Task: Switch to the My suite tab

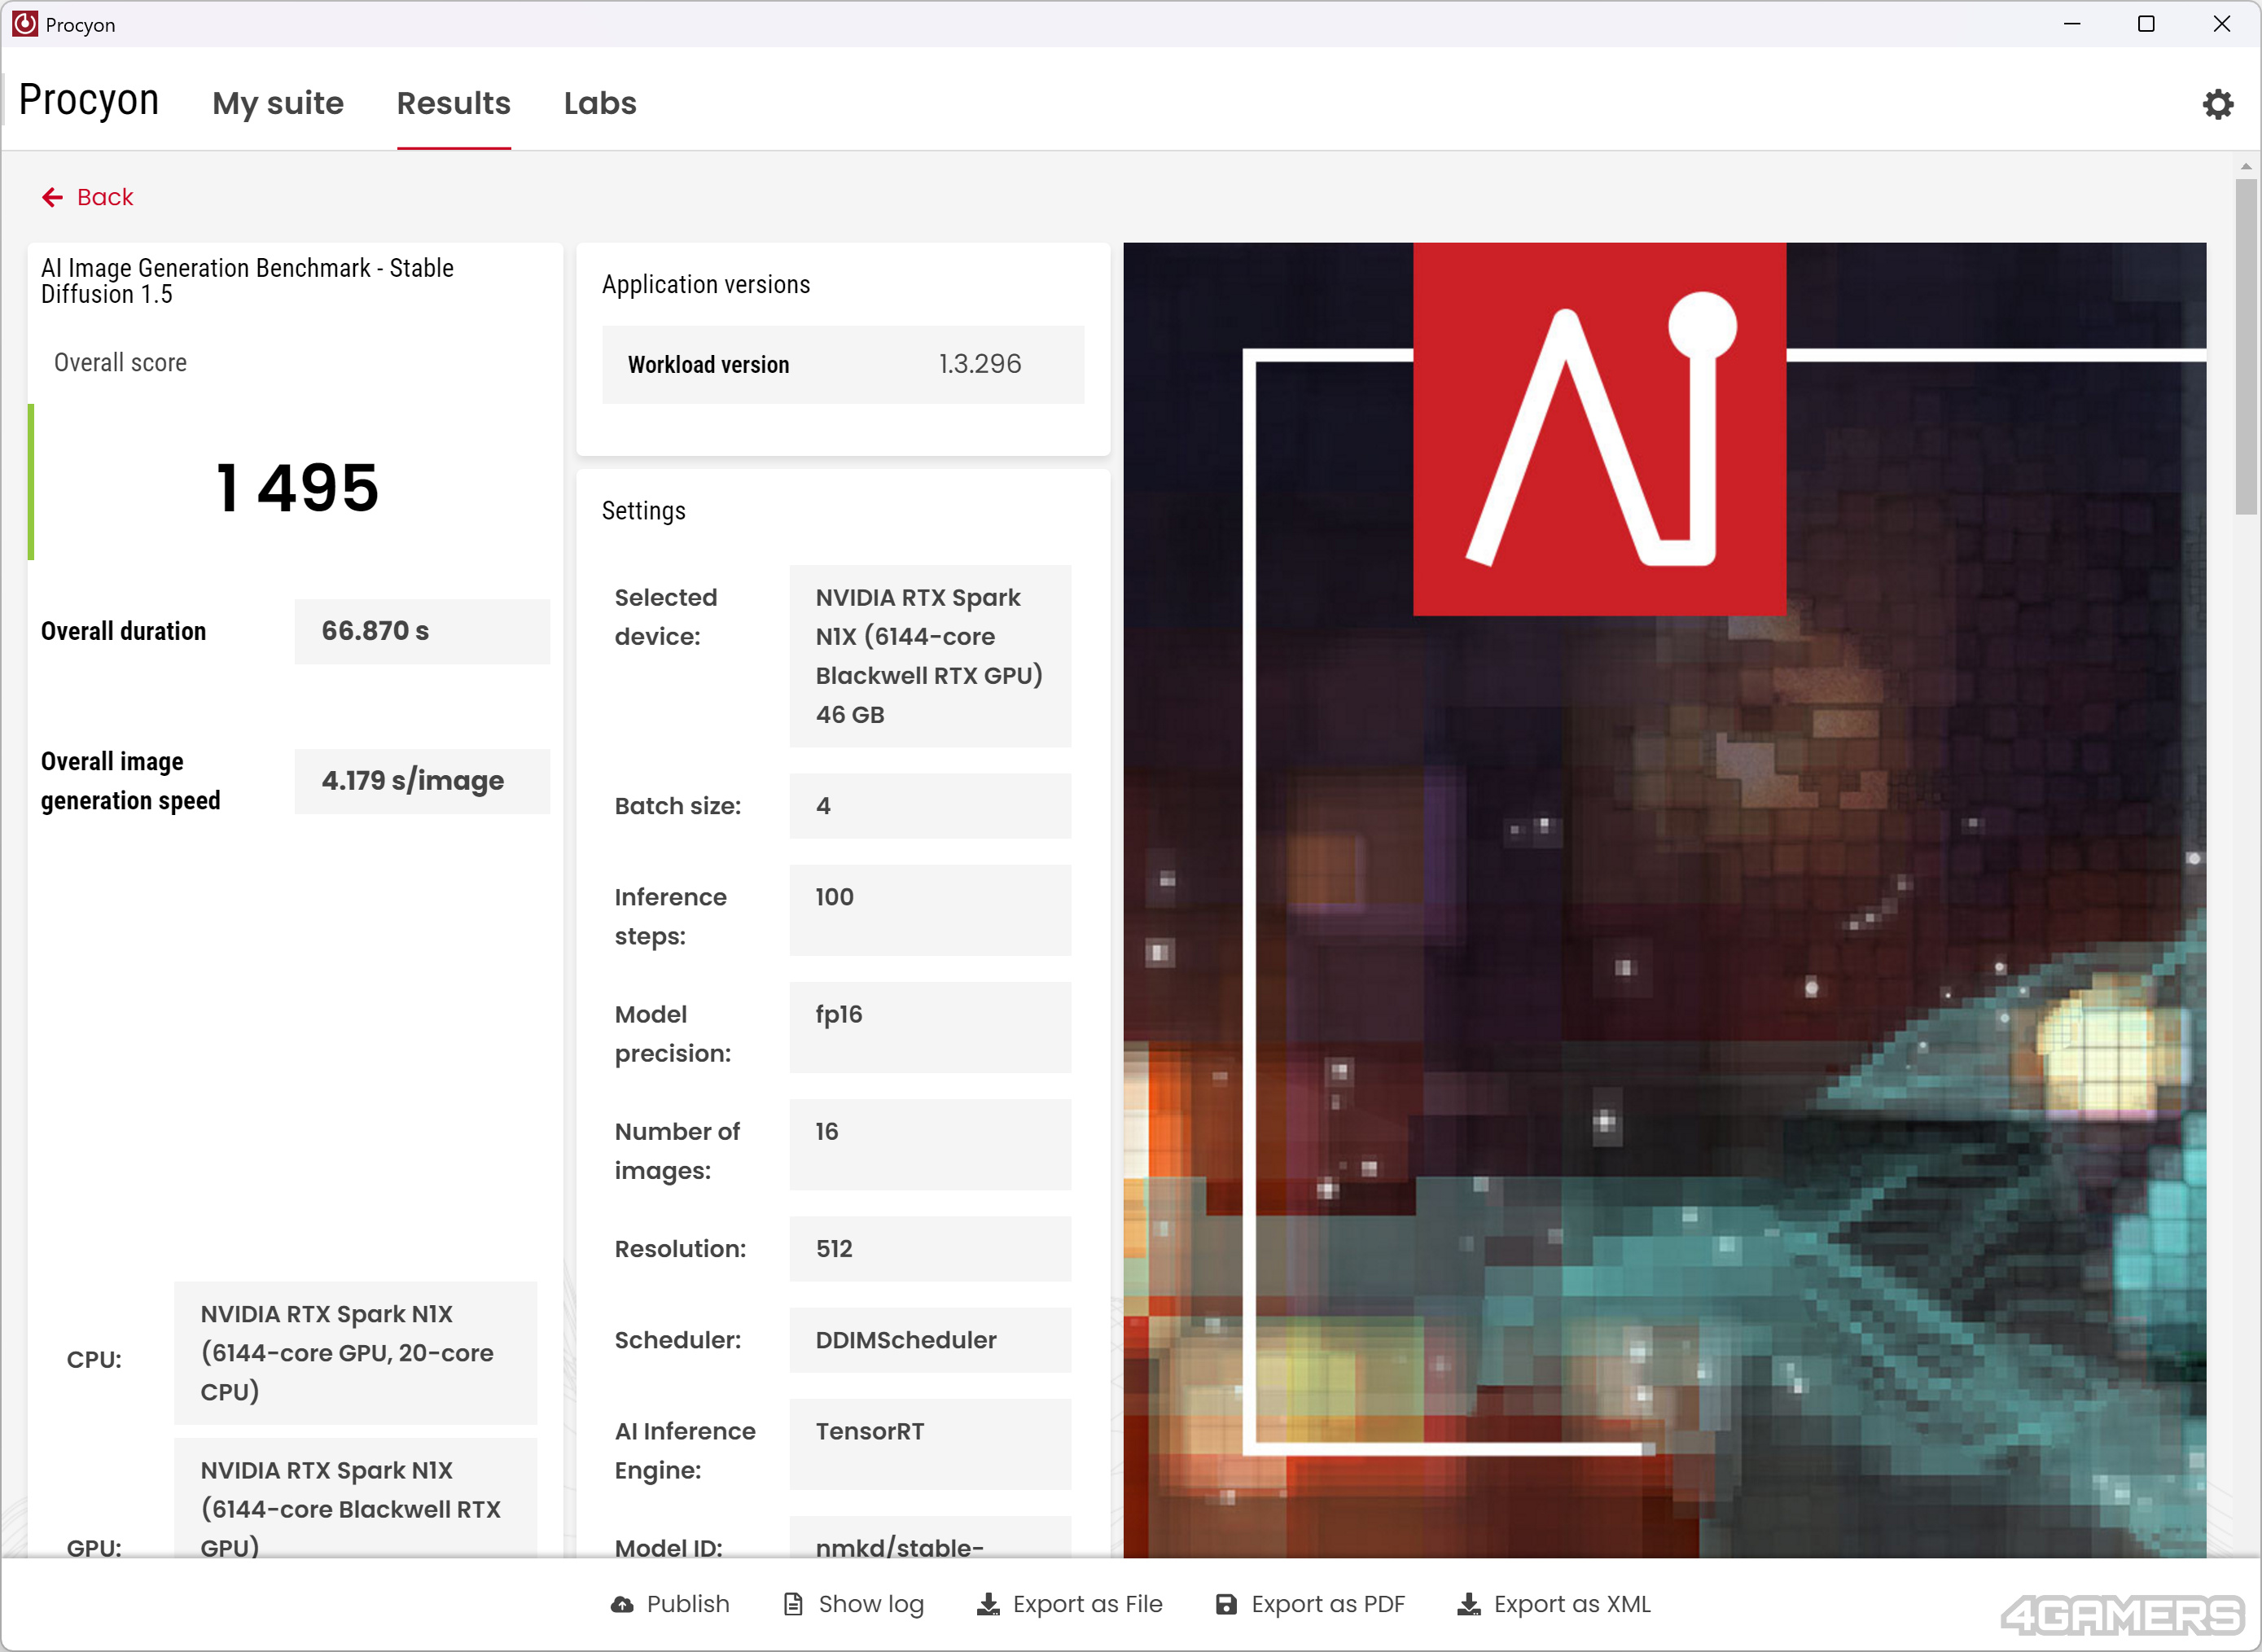Action: (x=278, y=103)
